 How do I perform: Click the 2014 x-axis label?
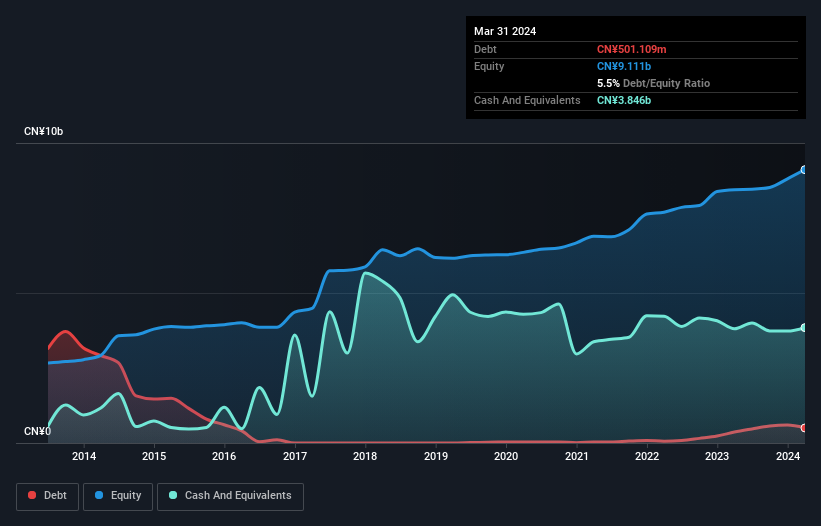[84, 456]
